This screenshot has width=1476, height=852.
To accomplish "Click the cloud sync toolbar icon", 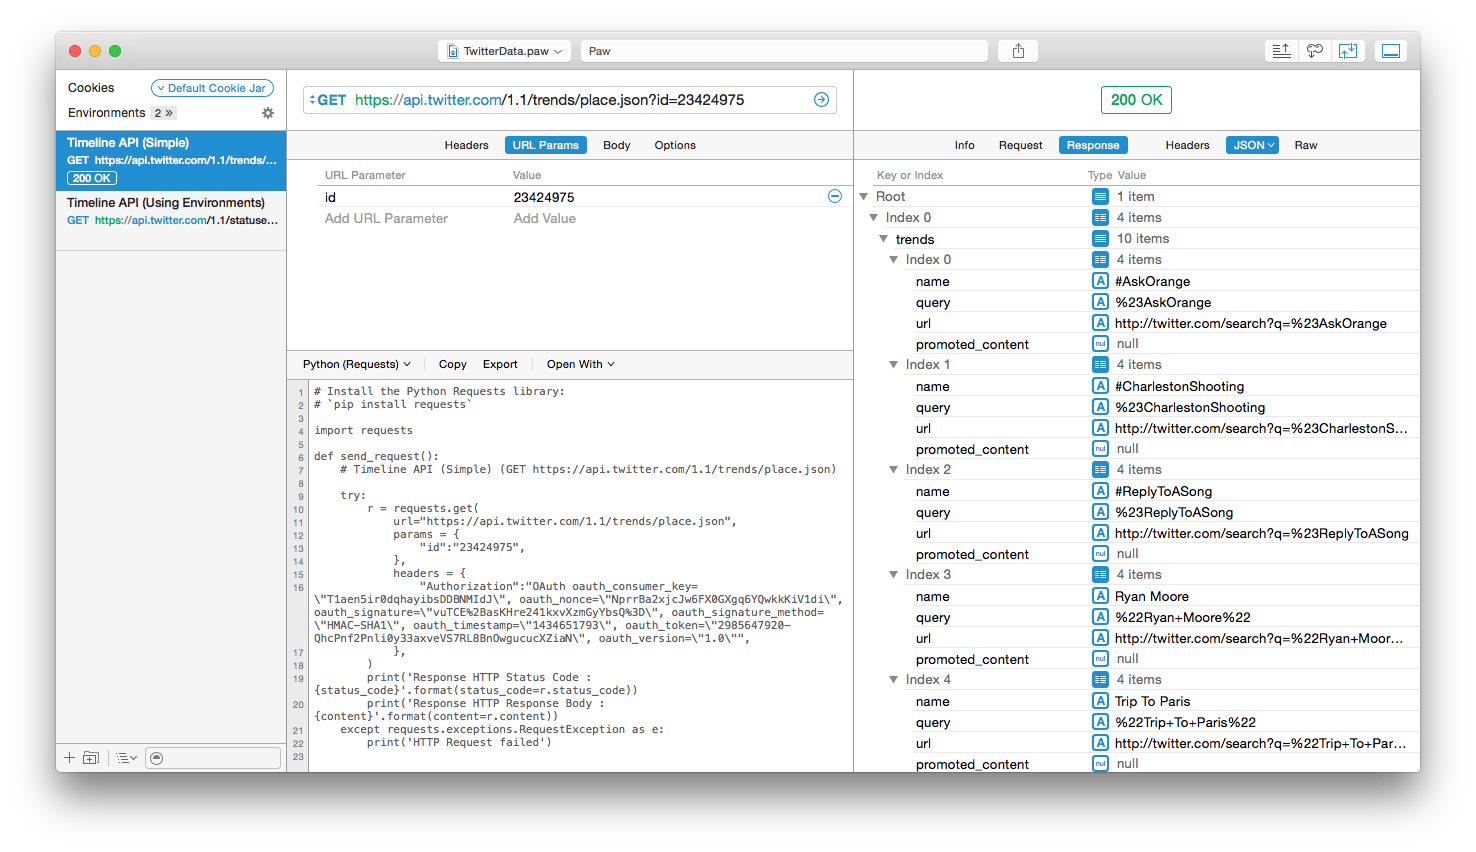I will point(1315,51).
